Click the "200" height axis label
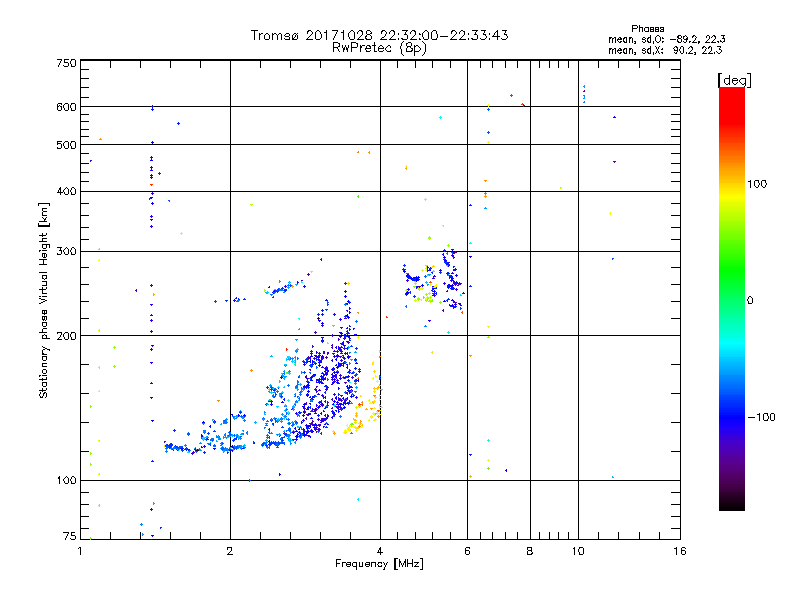Image resolution: width=800 pixels, height=600 pixels. (x=67, y=336)
